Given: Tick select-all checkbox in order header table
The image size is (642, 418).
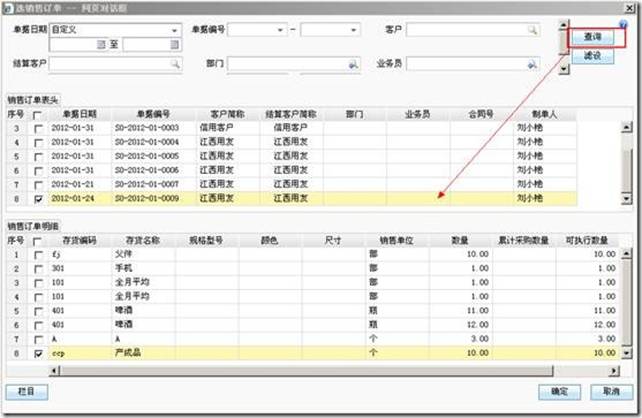Looking at the screenshot, I should [38, 115].
